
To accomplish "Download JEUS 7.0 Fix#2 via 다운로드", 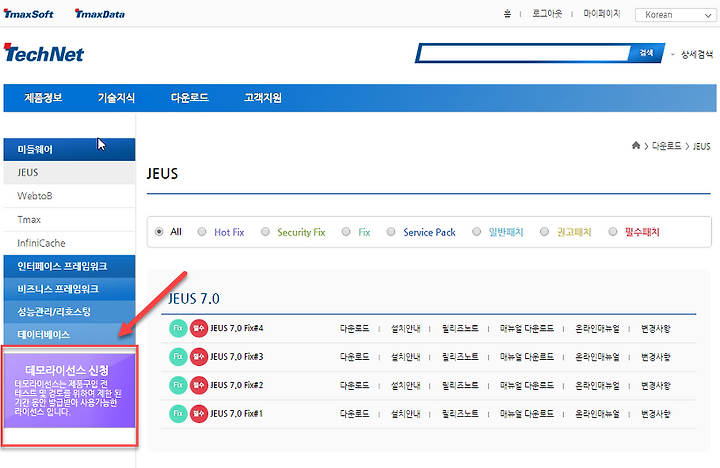I will (x=354, y=385).
